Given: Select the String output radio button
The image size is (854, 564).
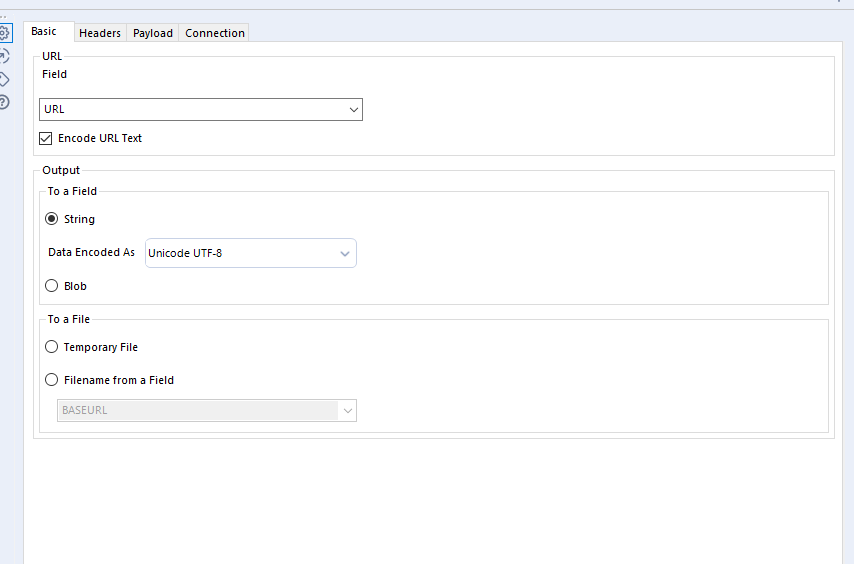Looking at the screenshot, I should click(x=52, y=219).
